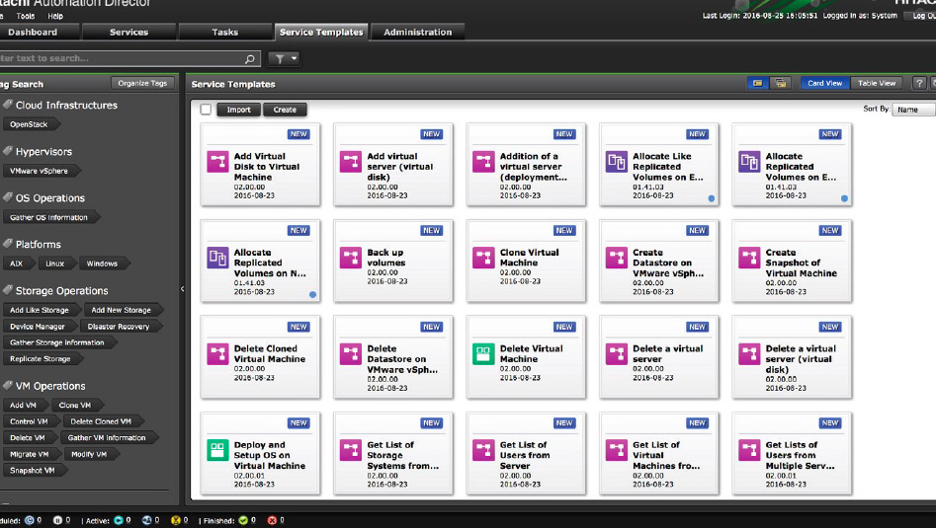This screenshot has width=936, height=528.
Task: Switch to Card View
Action: [x=825, y=84]
